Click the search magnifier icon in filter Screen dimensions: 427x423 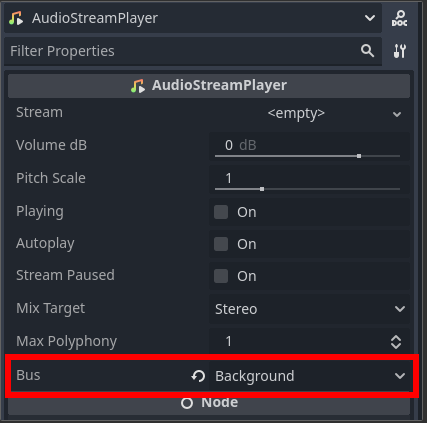(x=367, y=51)
